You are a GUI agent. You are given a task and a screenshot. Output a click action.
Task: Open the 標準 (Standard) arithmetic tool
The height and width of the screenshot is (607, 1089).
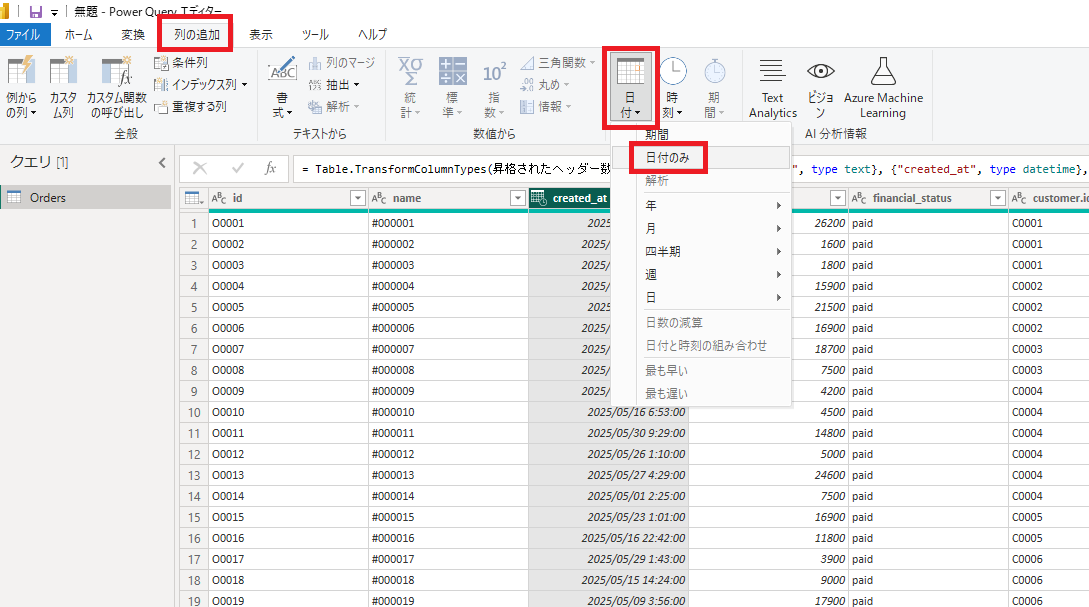pyautogui.click(x=452, y=88)
